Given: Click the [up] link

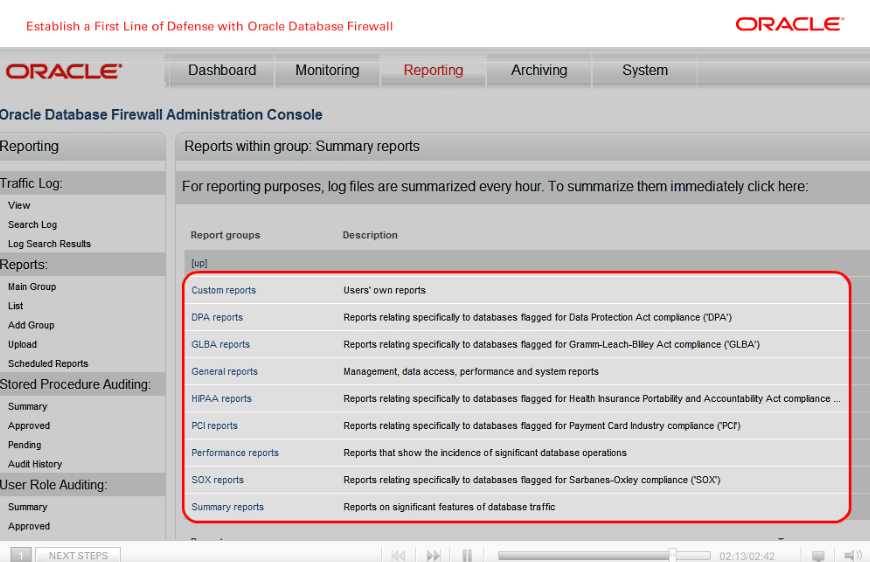Looking at the screenshot, I should click(x=199, y=263).
